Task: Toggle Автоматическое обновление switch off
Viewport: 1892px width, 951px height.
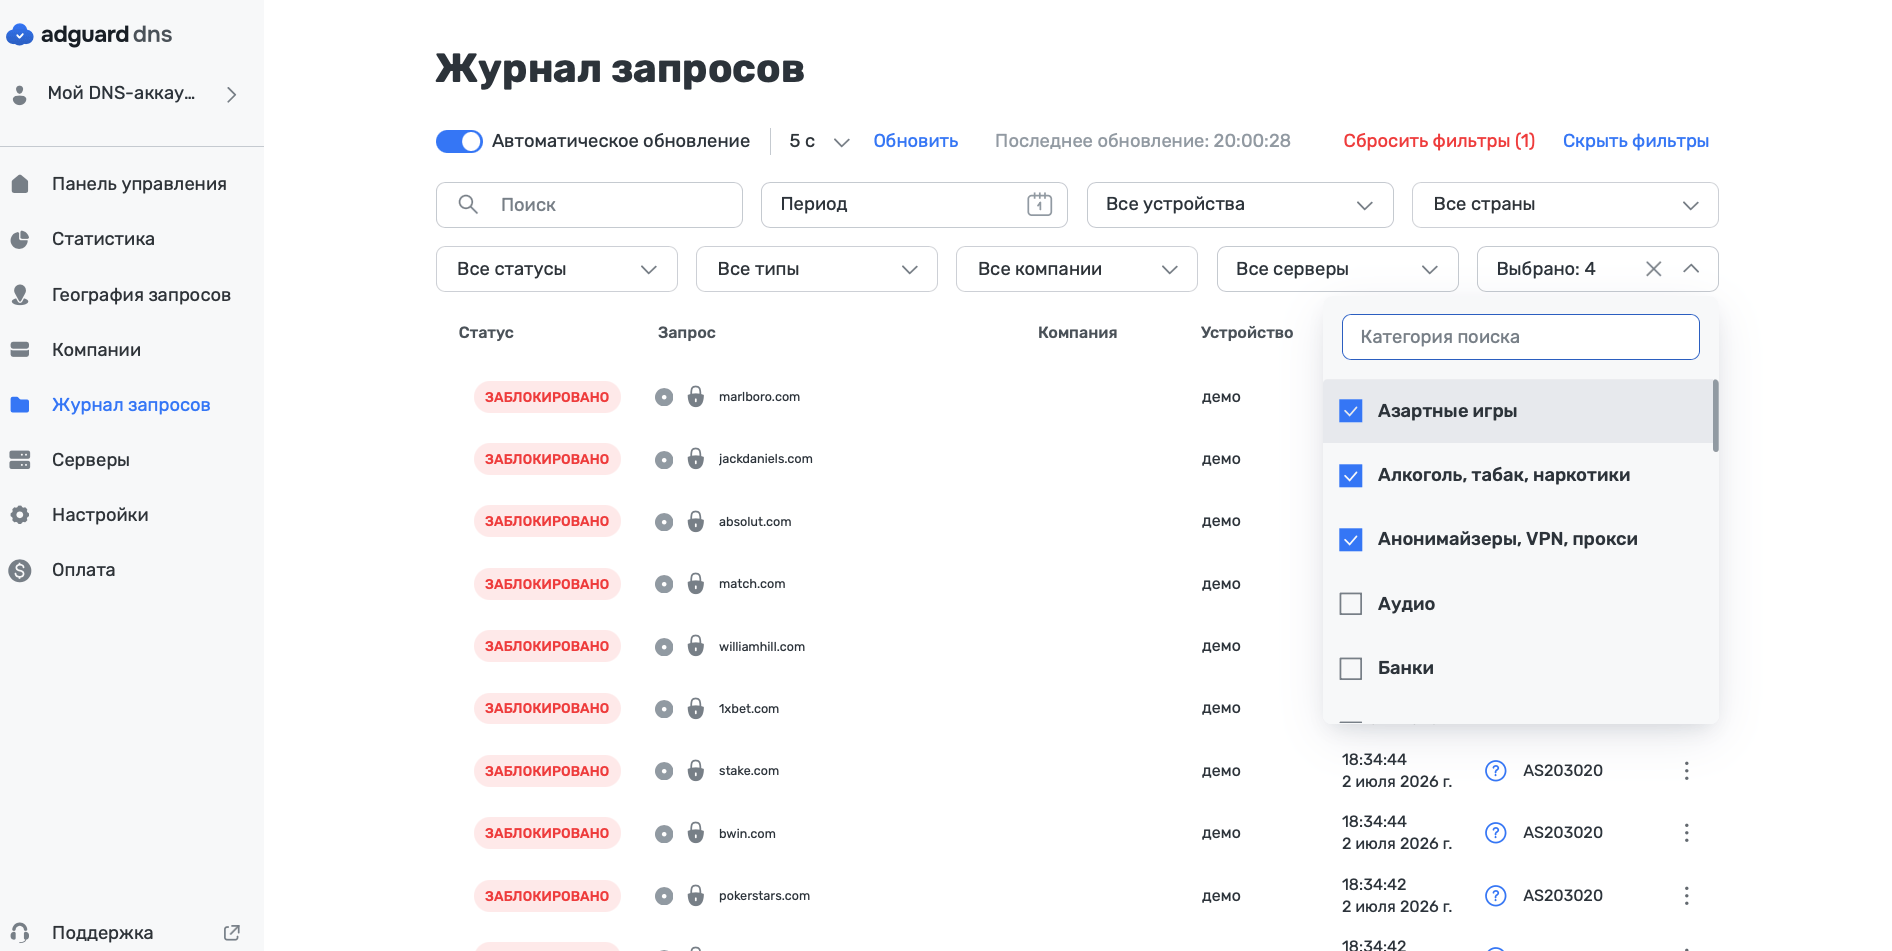Action: pyautogui.click(x=459, y=141)
